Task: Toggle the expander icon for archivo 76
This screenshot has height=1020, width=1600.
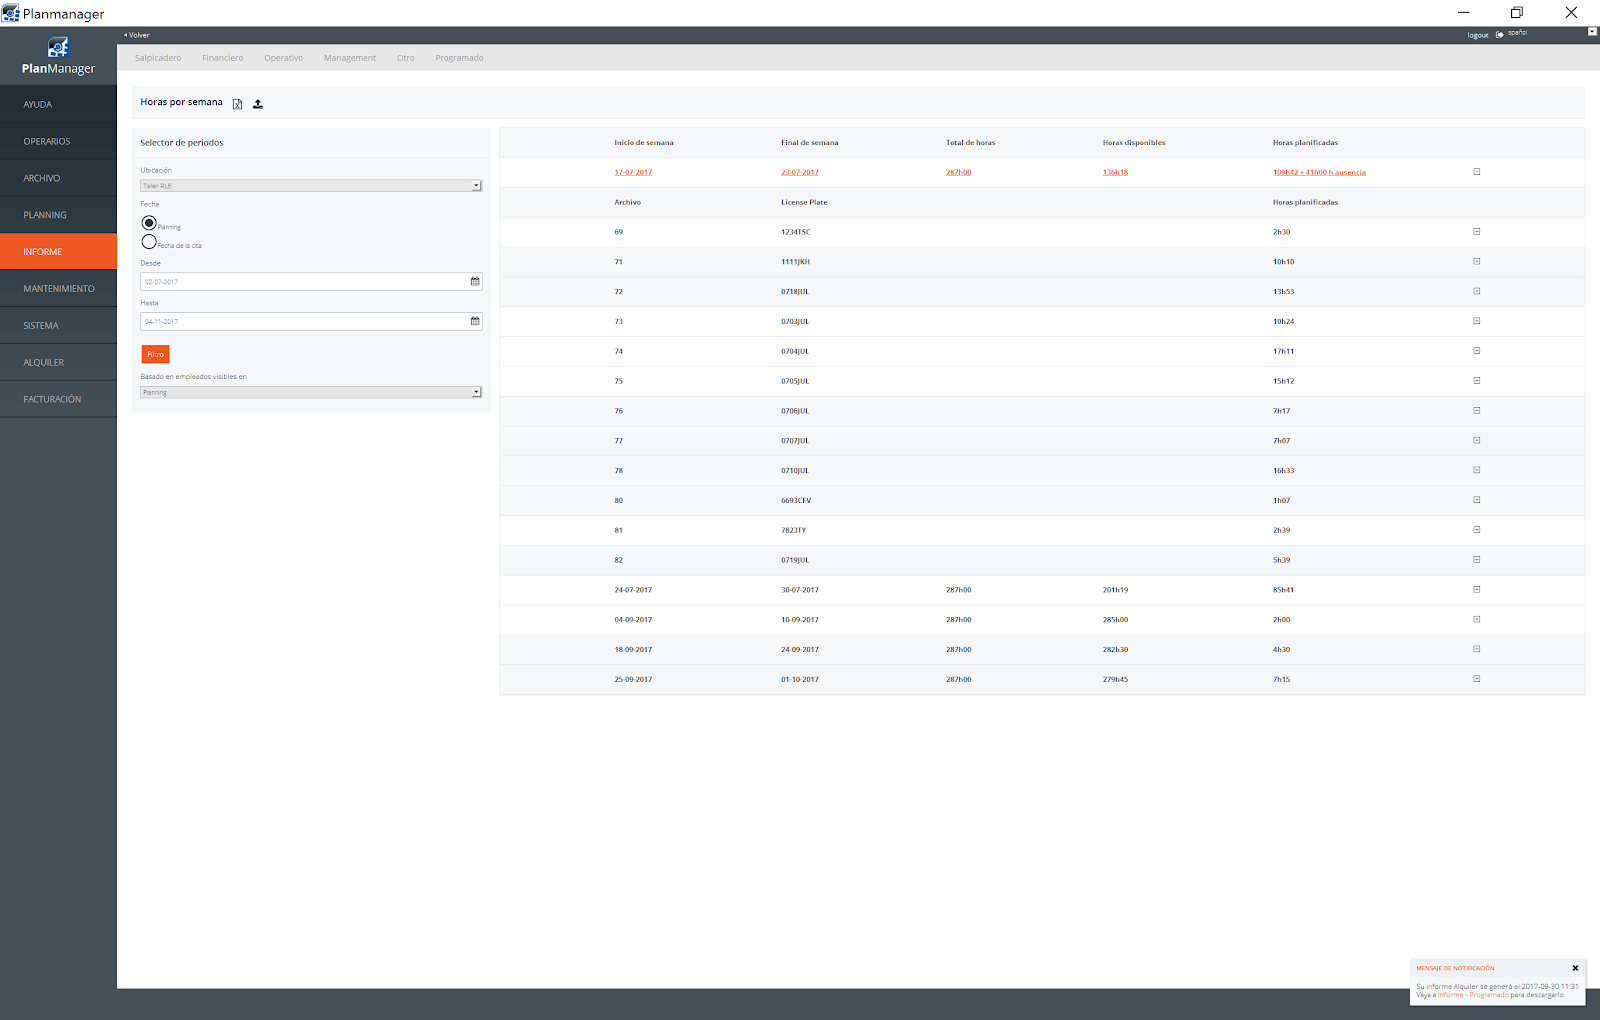Action: pos(1477,411)
